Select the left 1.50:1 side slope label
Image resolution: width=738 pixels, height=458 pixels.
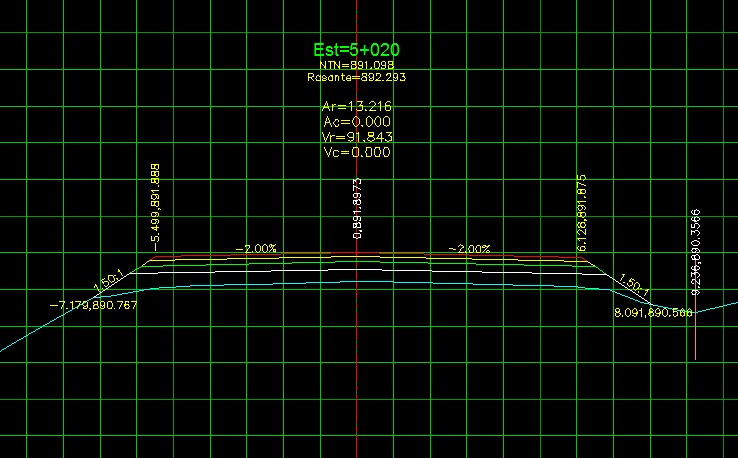click(x=108, y=281)
